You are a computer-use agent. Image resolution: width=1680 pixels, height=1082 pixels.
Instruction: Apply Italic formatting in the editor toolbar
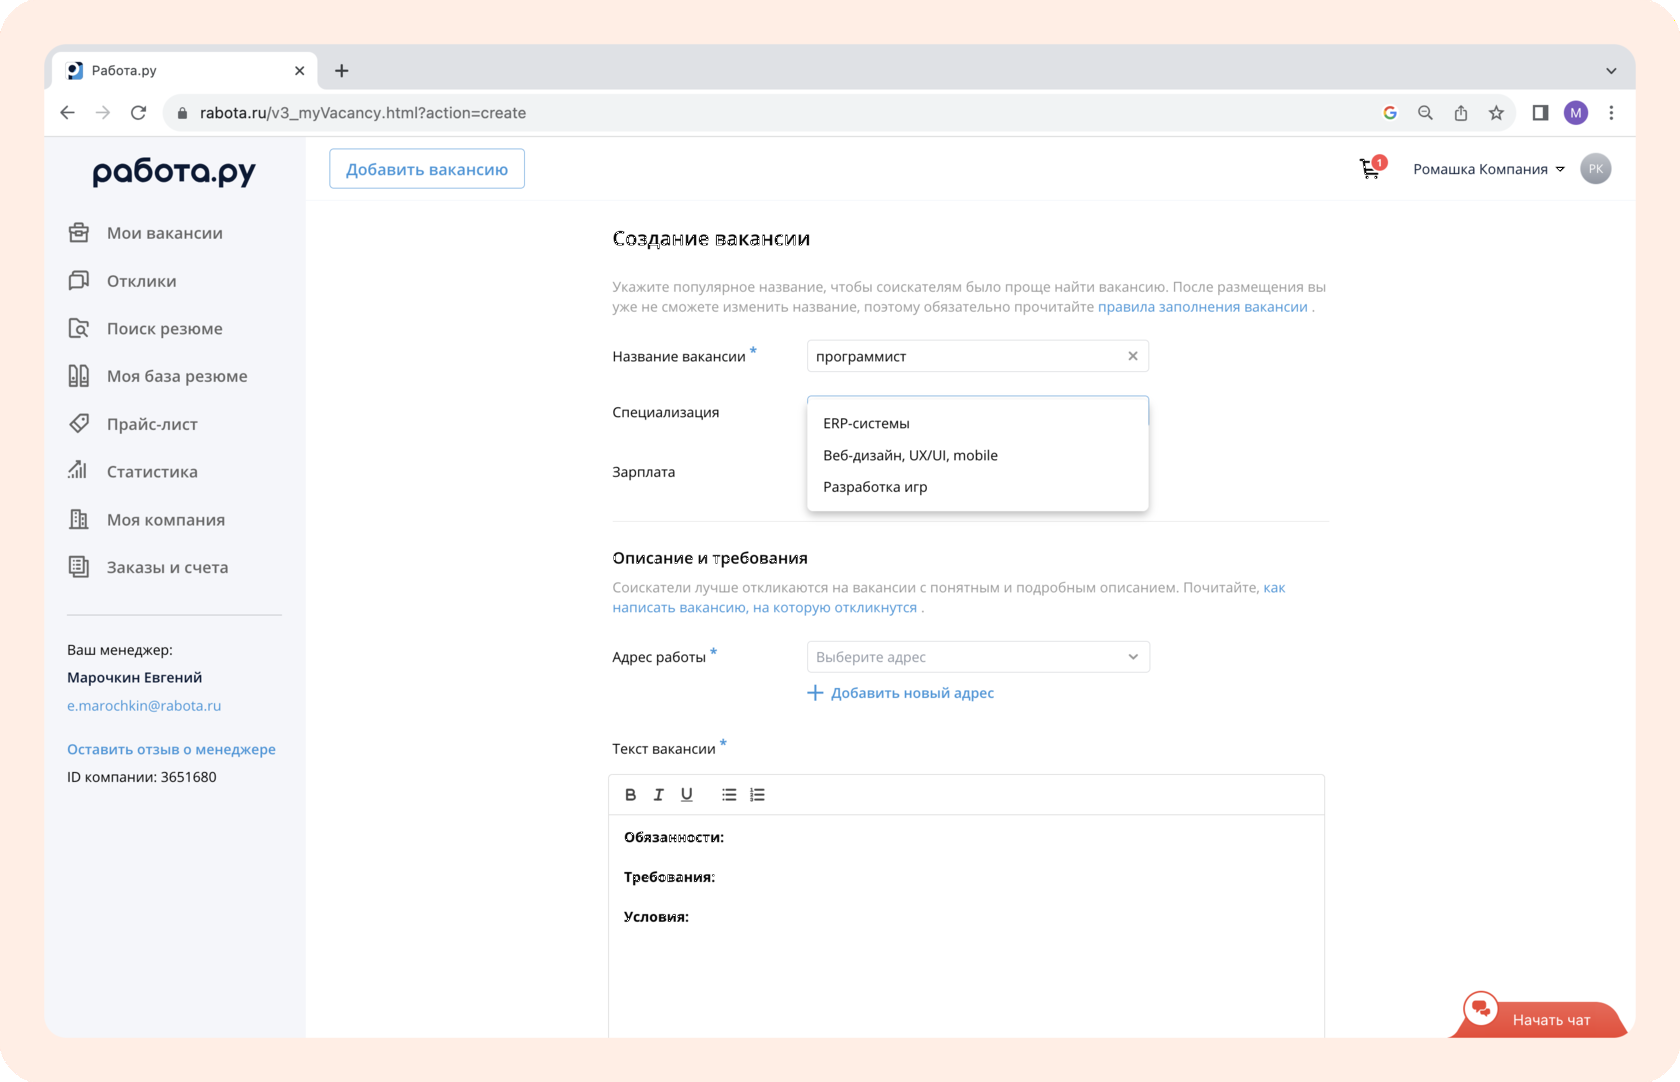[658, 795]
